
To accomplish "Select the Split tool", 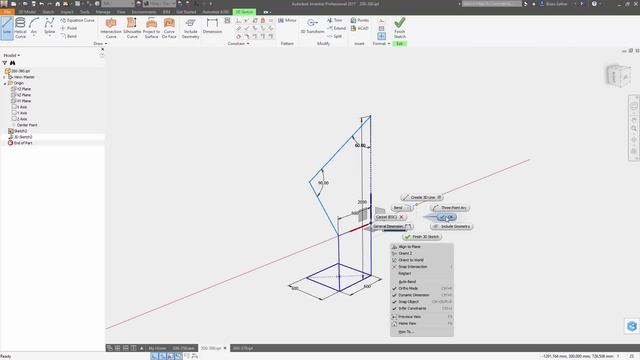I will [334, 36].
